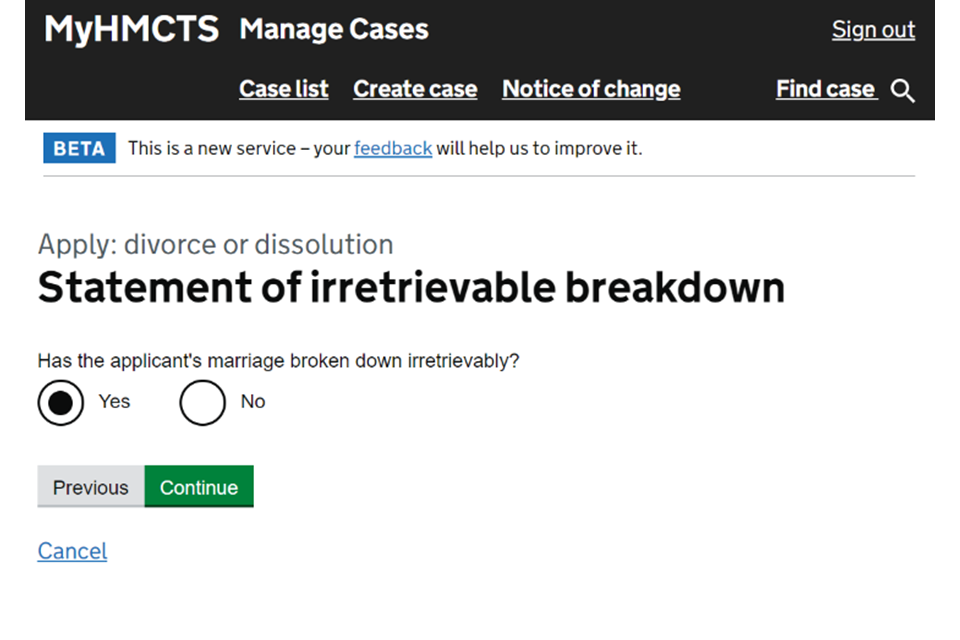Click the Statement of irretrievable breakdown heading
Viewport: 960px width, 640px height.
(411, 288)
